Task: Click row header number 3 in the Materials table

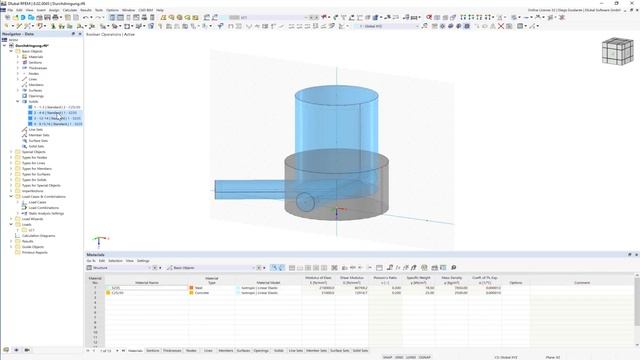Action: point(95,298)
